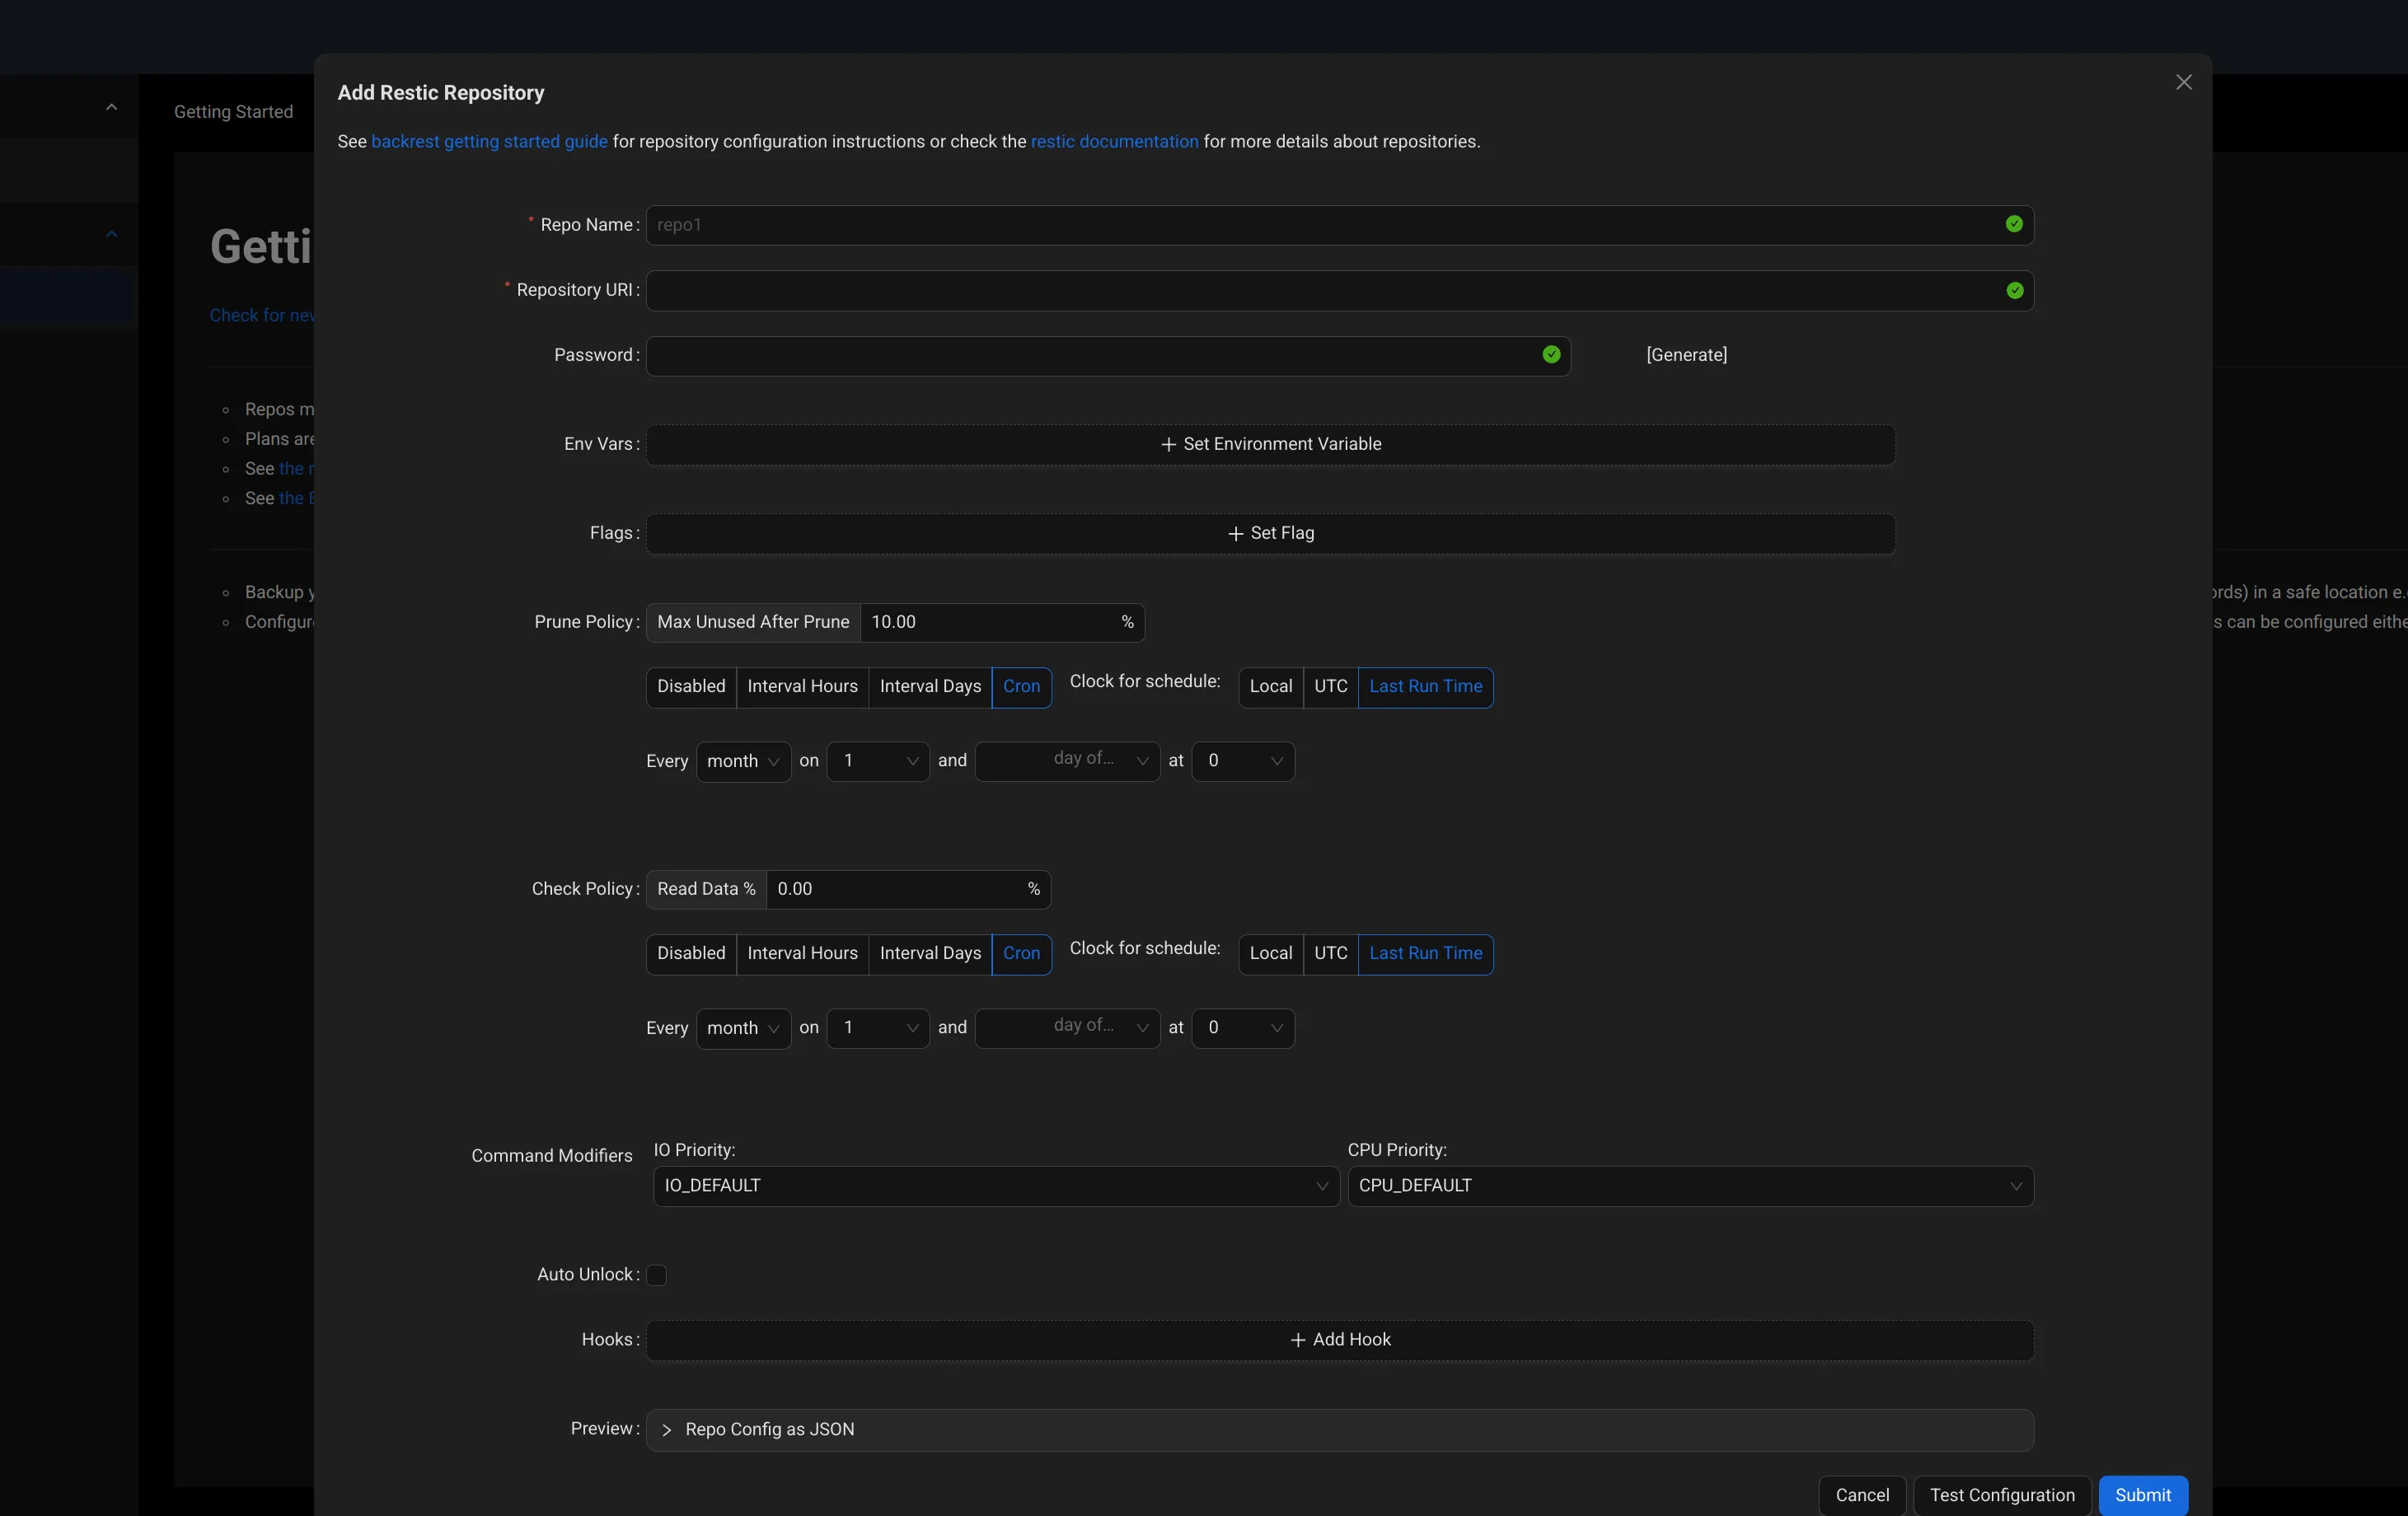The image size is (2408, 1516).
Task: Set Check Policy schedule to Interval Hours
Action: point(802,953)
